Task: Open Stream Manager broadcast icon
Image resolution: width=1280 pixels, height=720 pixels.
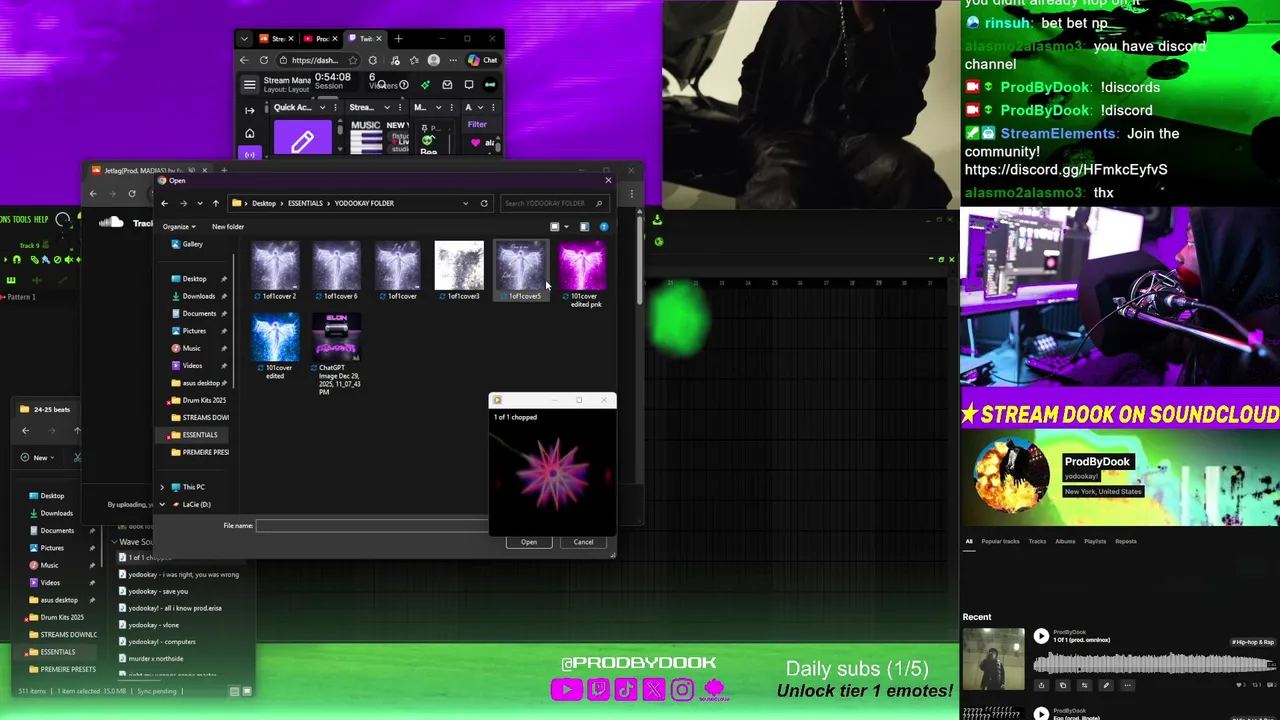Action: coord(249,154)
